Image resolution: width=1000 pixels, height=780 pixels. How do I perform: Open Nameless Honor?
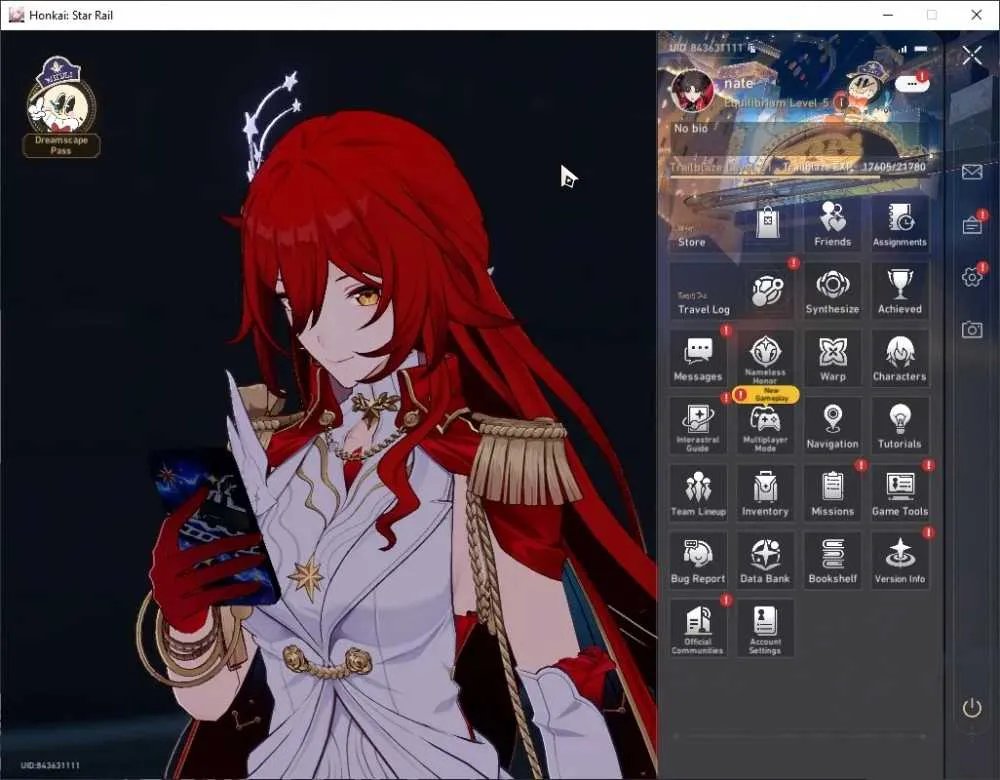(x=765, y=359)
